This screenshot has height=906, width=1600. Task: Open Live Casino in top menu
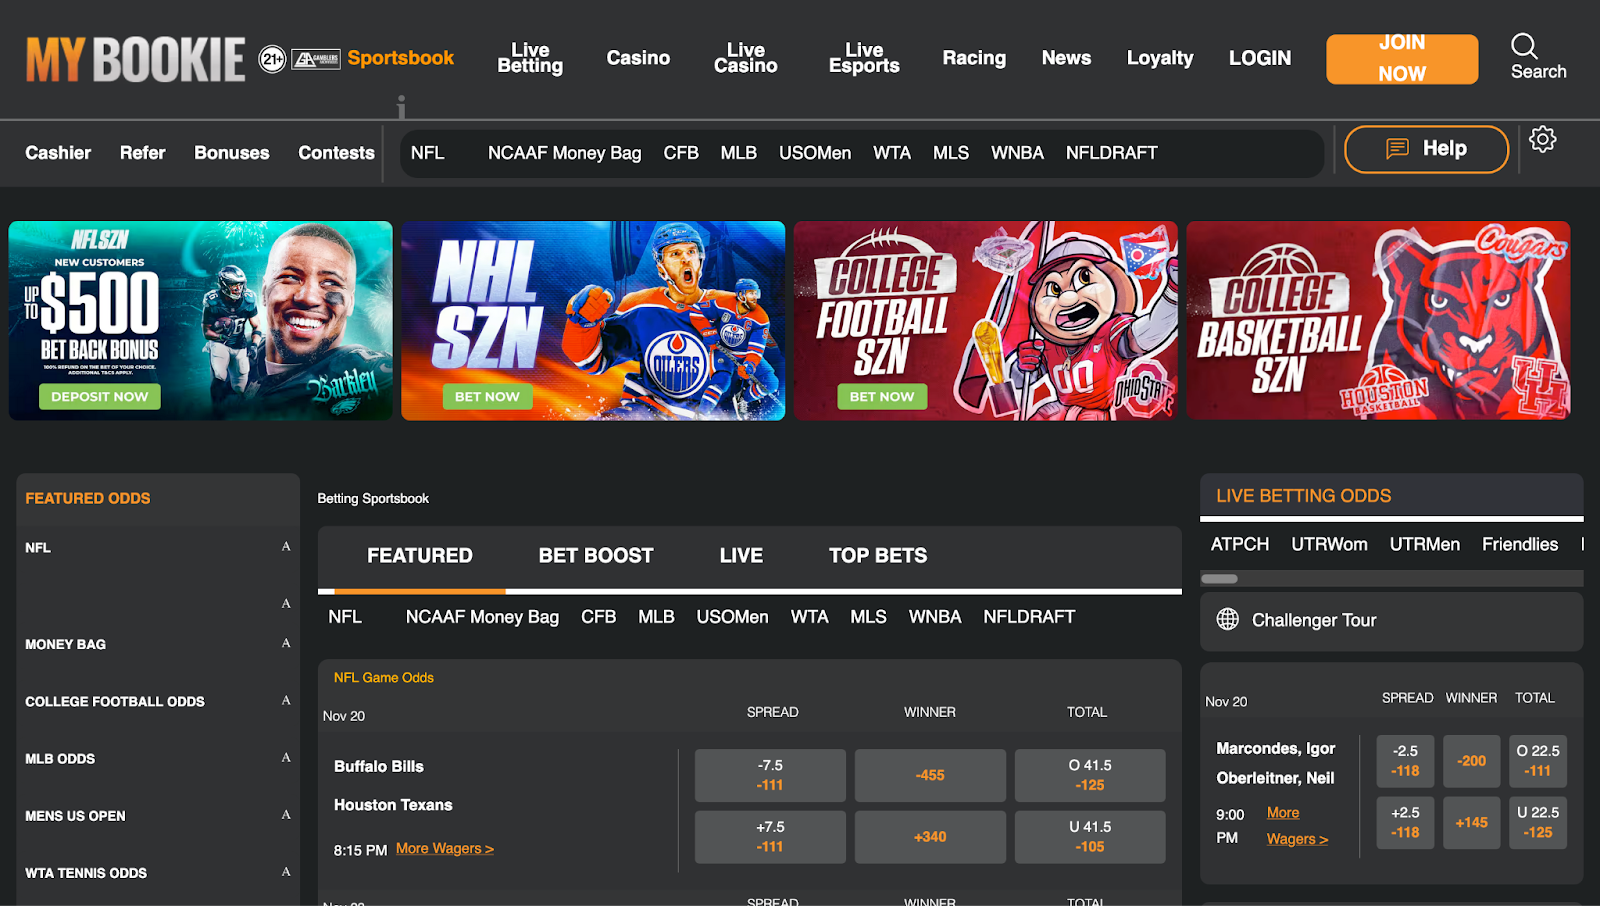(x=746, y=58)
